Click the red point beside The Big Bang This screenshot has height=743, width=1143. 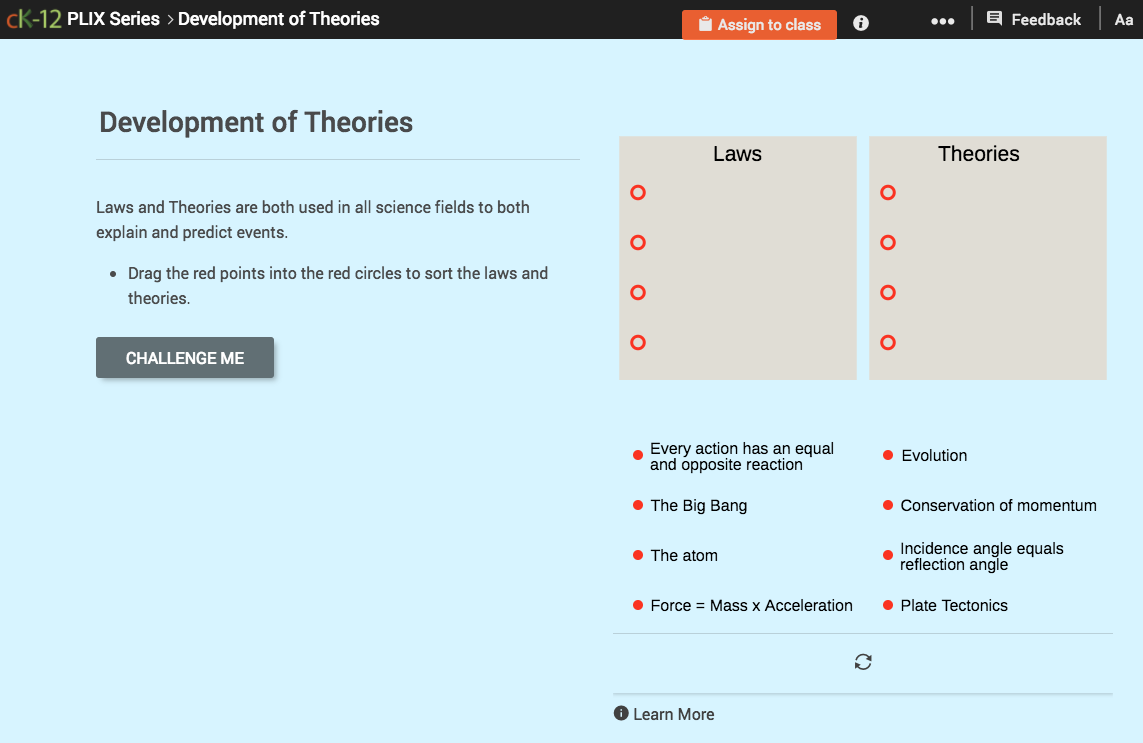click(637, 505)
